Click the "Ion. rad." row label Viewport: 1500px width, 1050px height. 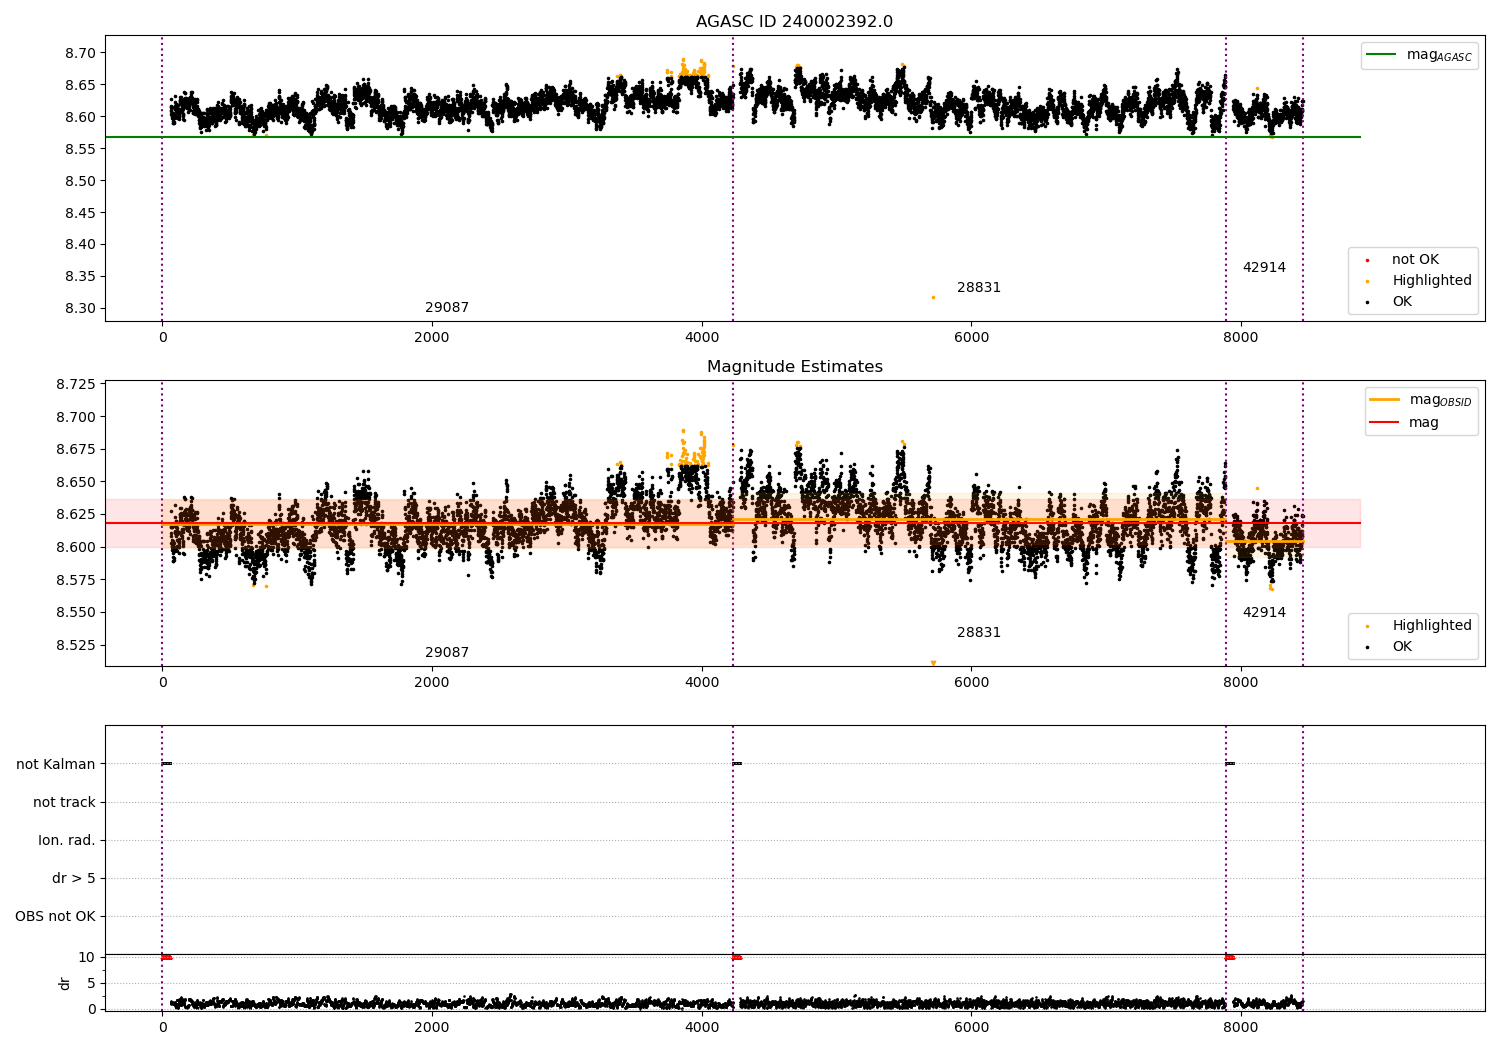pos(67,841)
